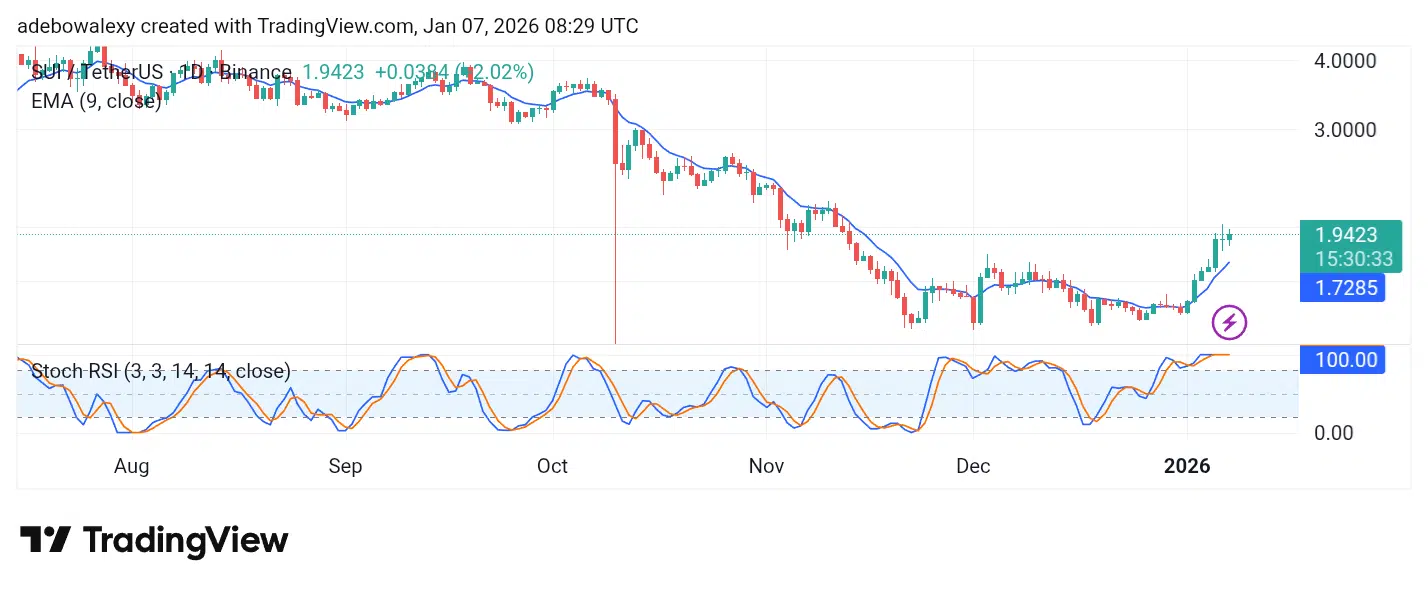Click the long red wick October candle

point(615,220)
